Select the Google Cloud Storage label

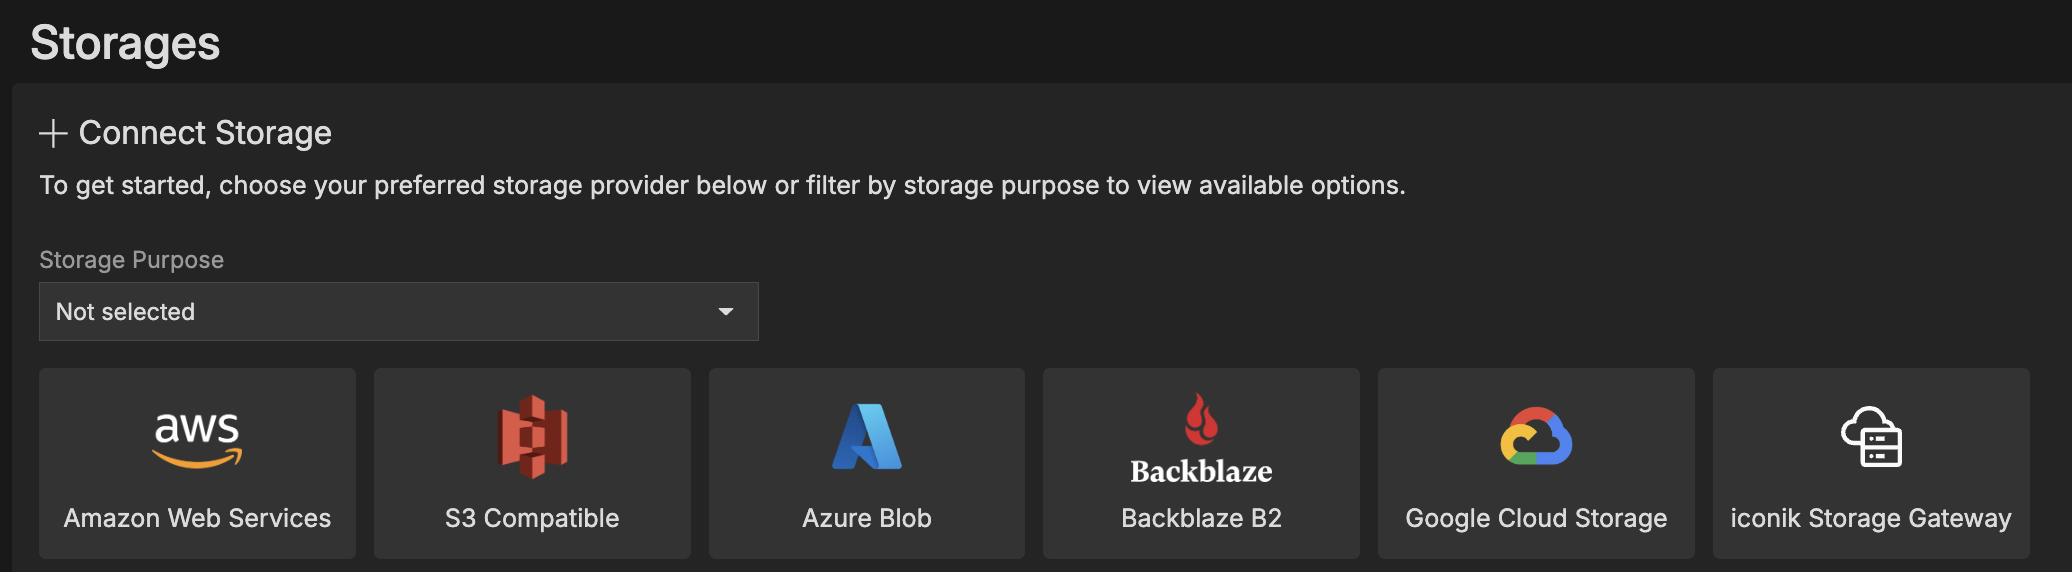coord(1536,518)
